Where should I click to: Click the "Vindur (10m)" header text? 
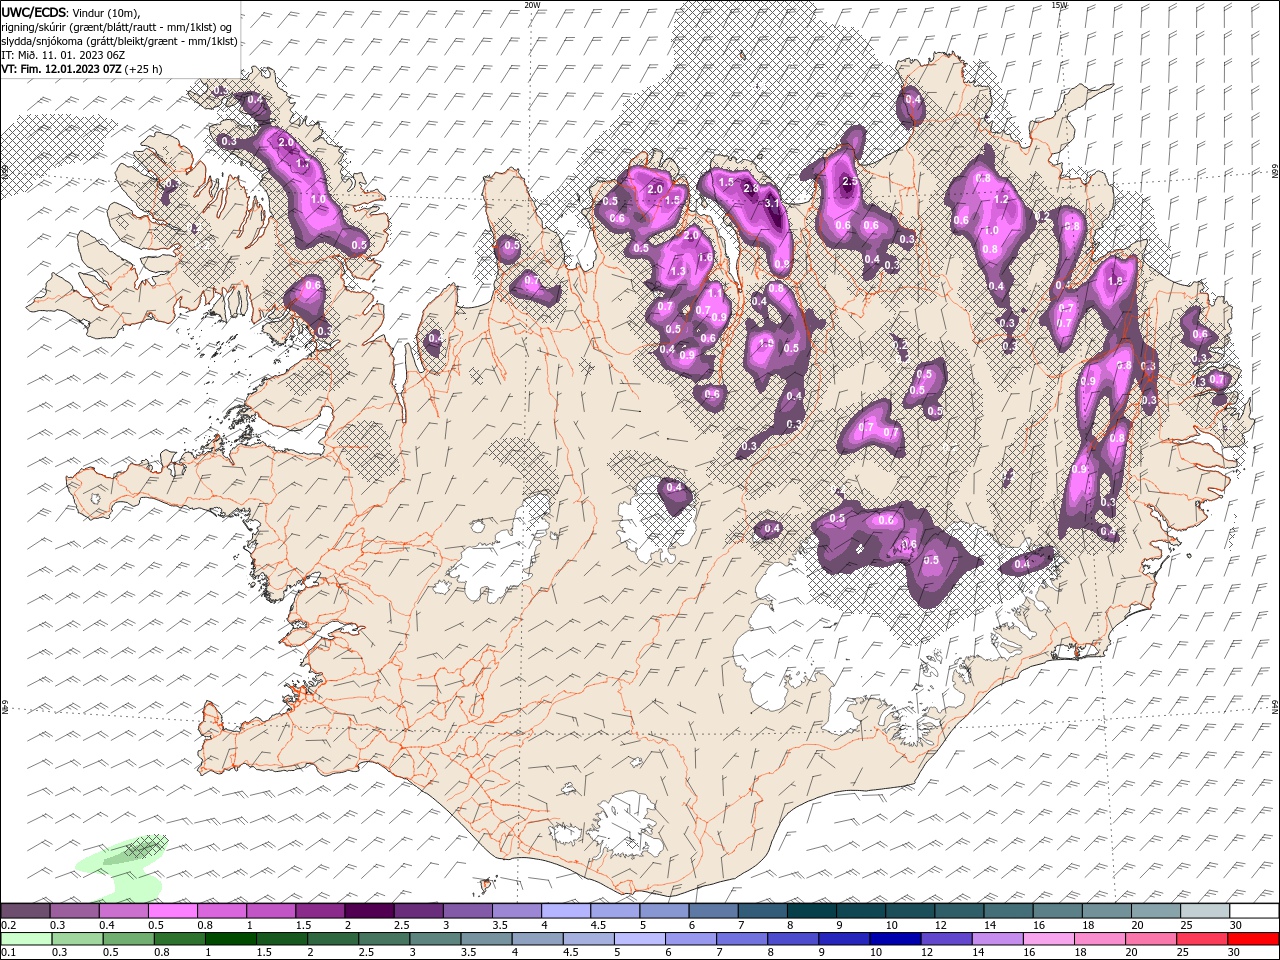(x=107, y=12)
